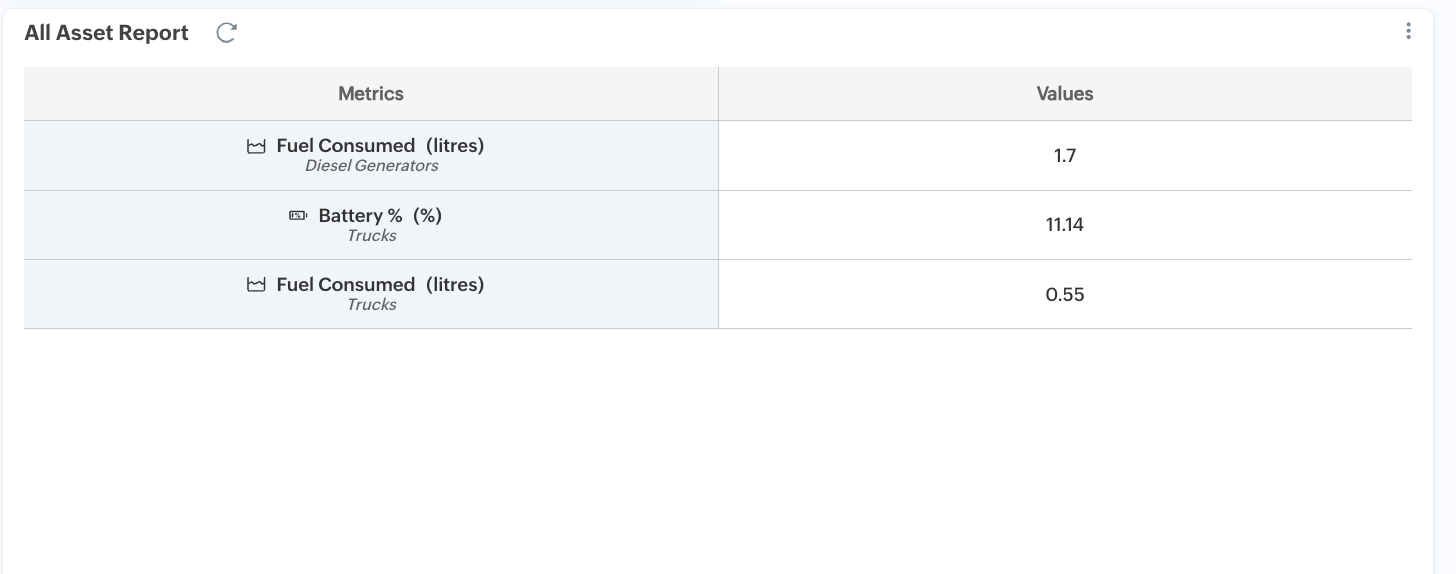Image resolution: width=1456 pixels, height=574 pixels.
Task: Click the fuel icon in Trucks fuel row
Action: [257, 285]
